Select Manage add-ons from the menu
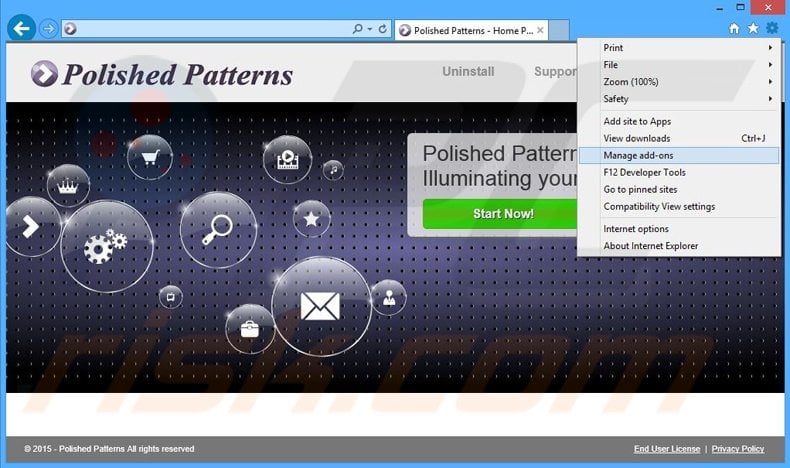 (679, 155)
